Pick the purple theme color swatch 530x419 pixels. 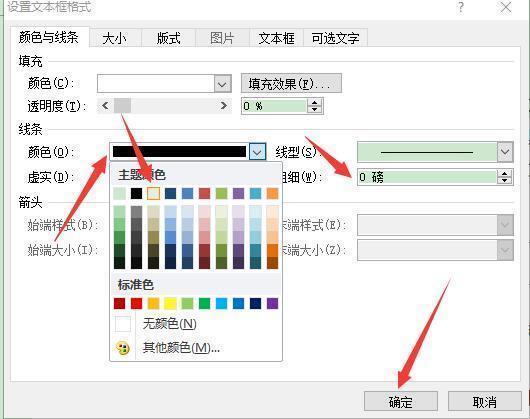(238, 194)
